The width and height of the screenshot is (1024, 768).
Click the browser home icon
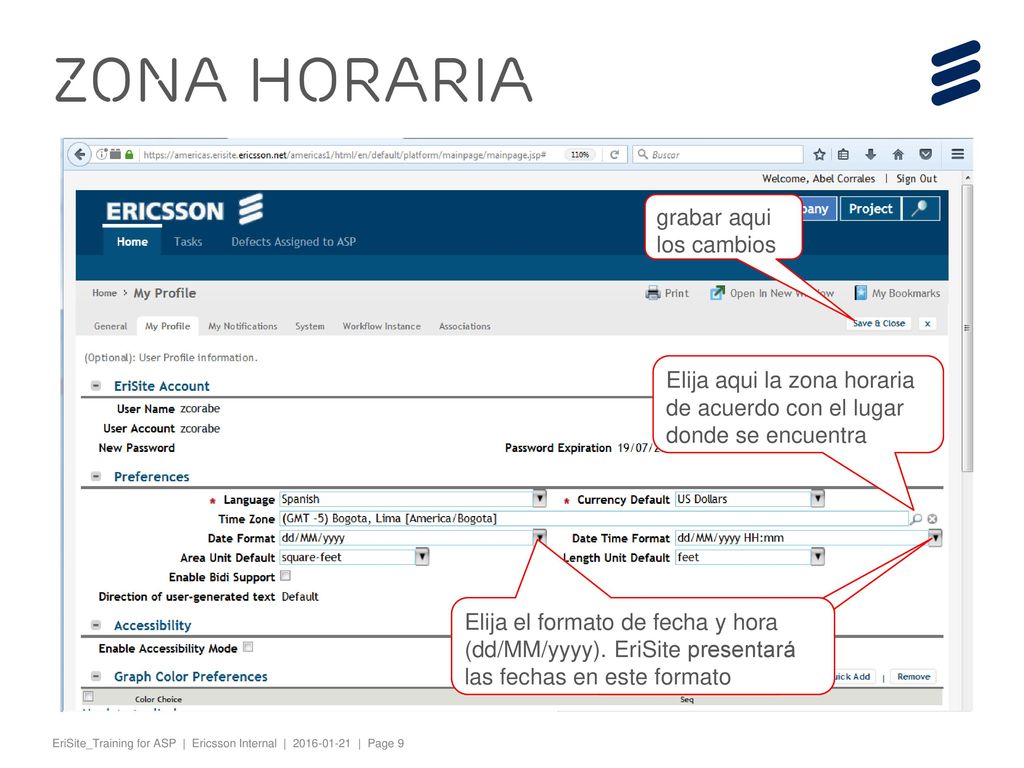(x=898, y=155)
